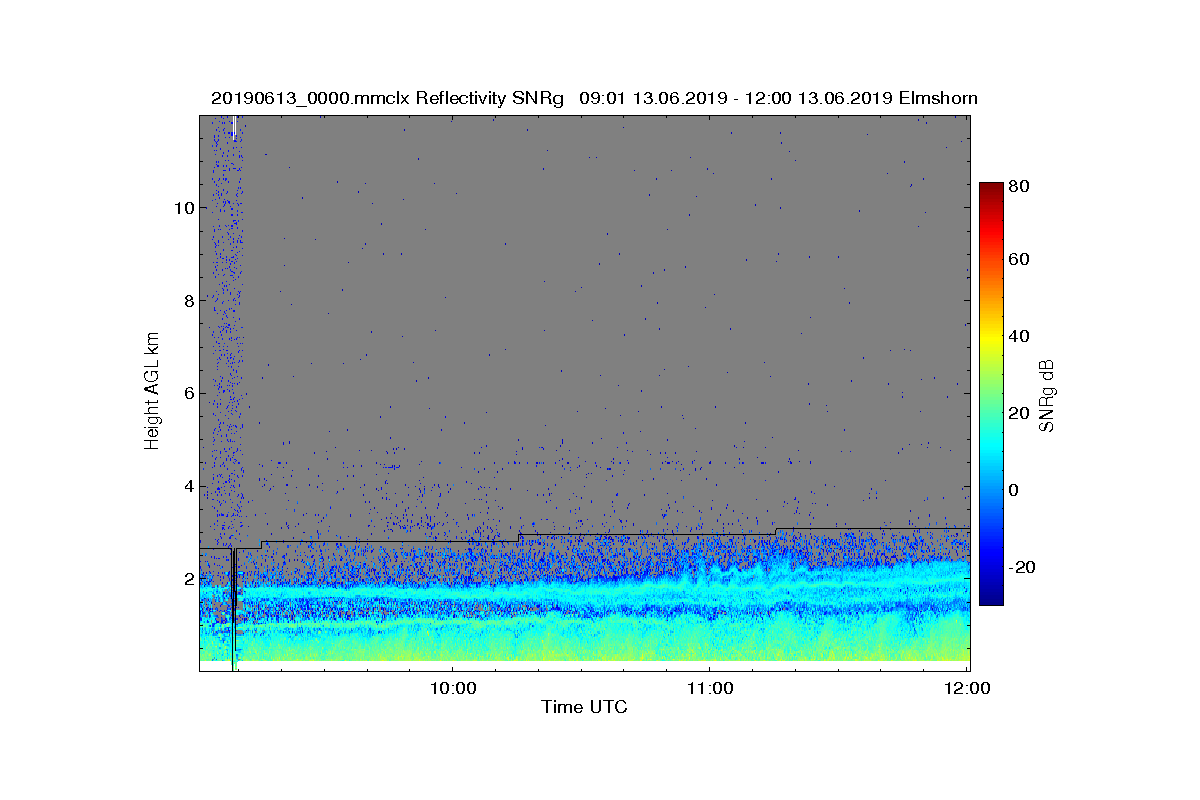The height and width of the screenshot is (800, 1200).
Task: Click the plot title text
Action: pyautogui.click(x=594, y=98)
